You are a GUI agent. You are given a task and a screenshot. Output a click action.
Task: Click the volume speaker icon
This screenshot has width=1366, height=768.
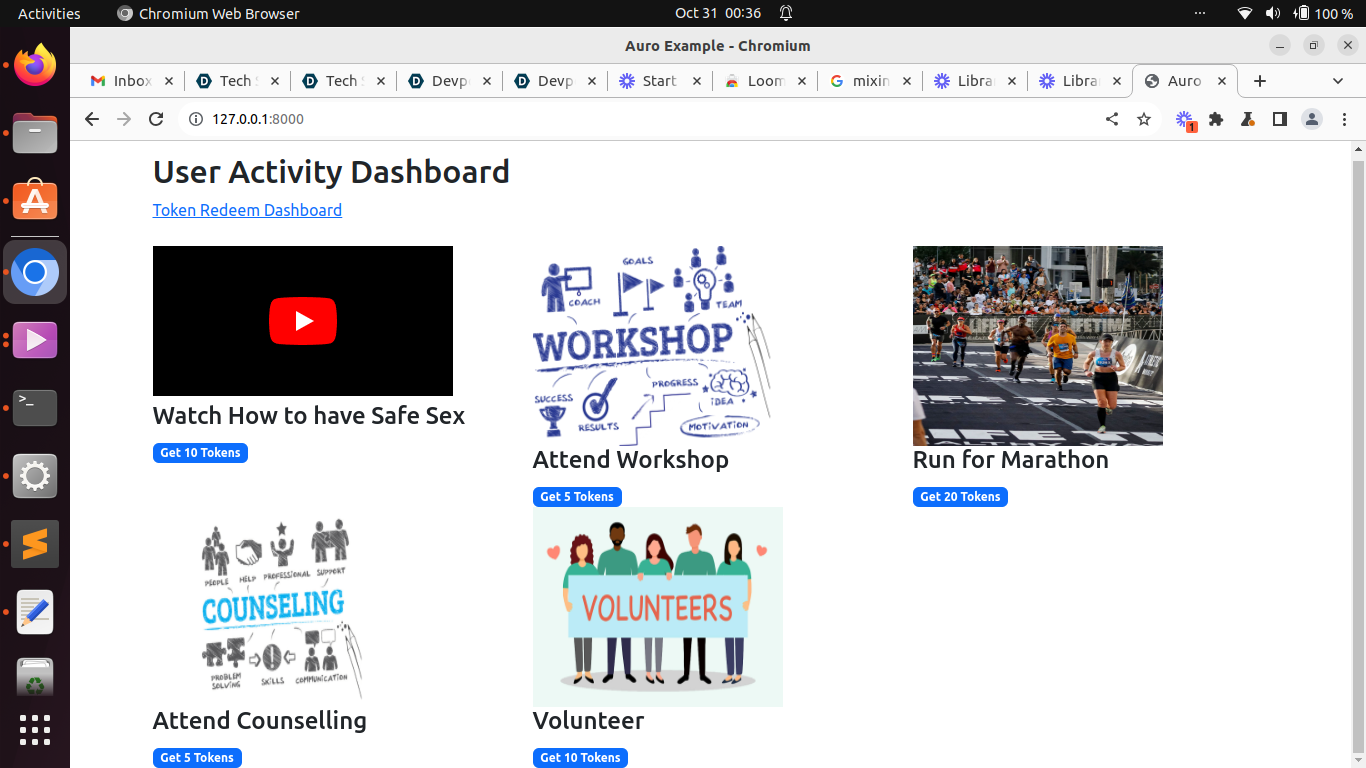[x=1273, y=13]
